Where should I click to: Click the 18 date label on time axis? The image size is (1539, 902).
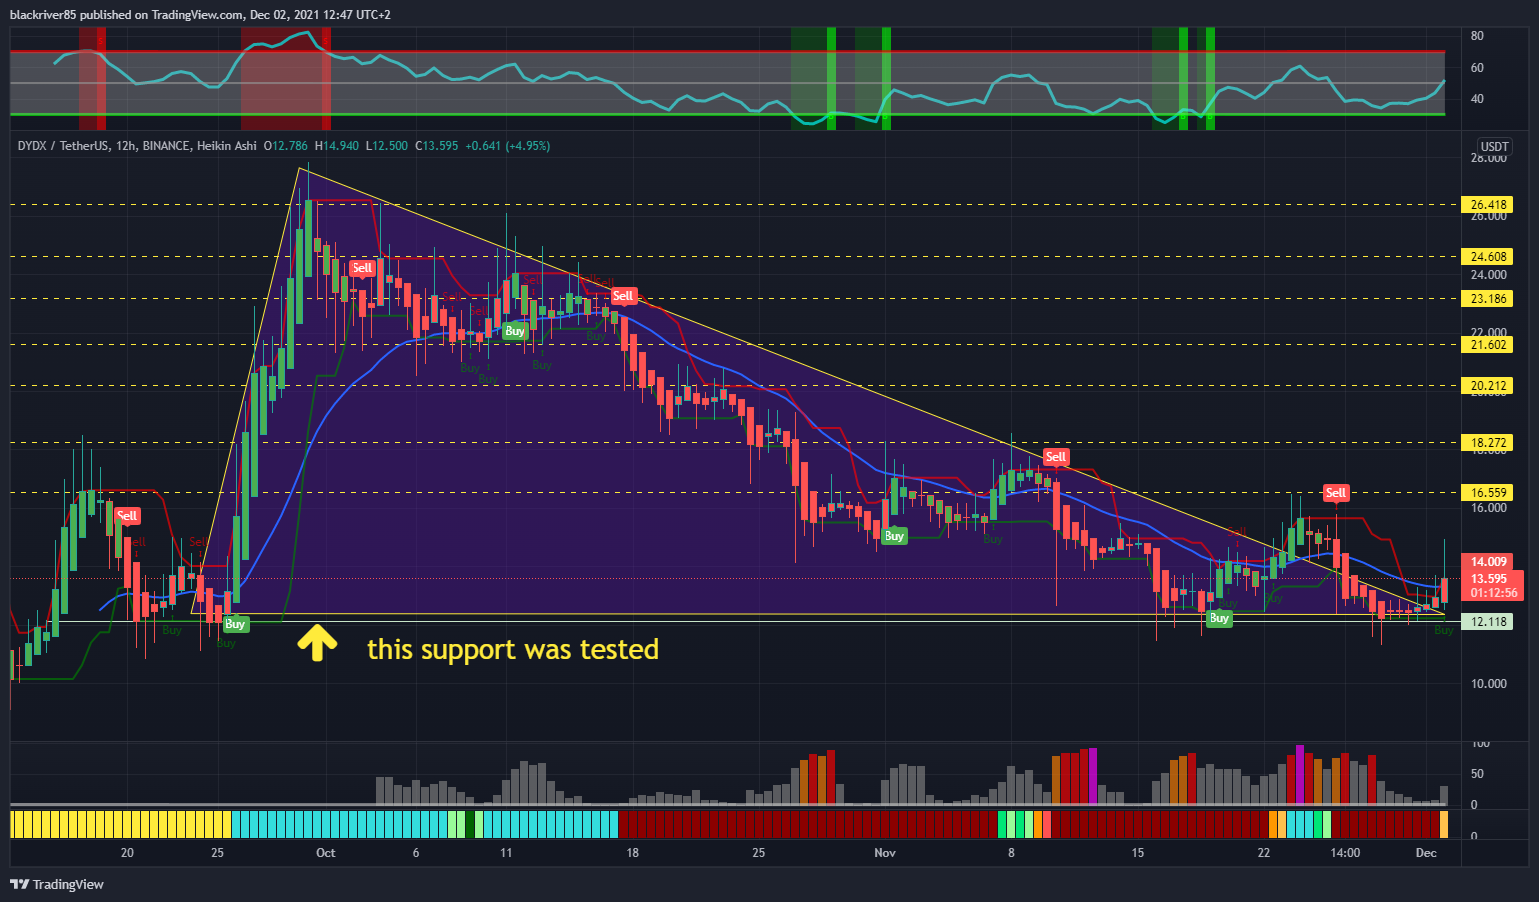tap(632, 853)
